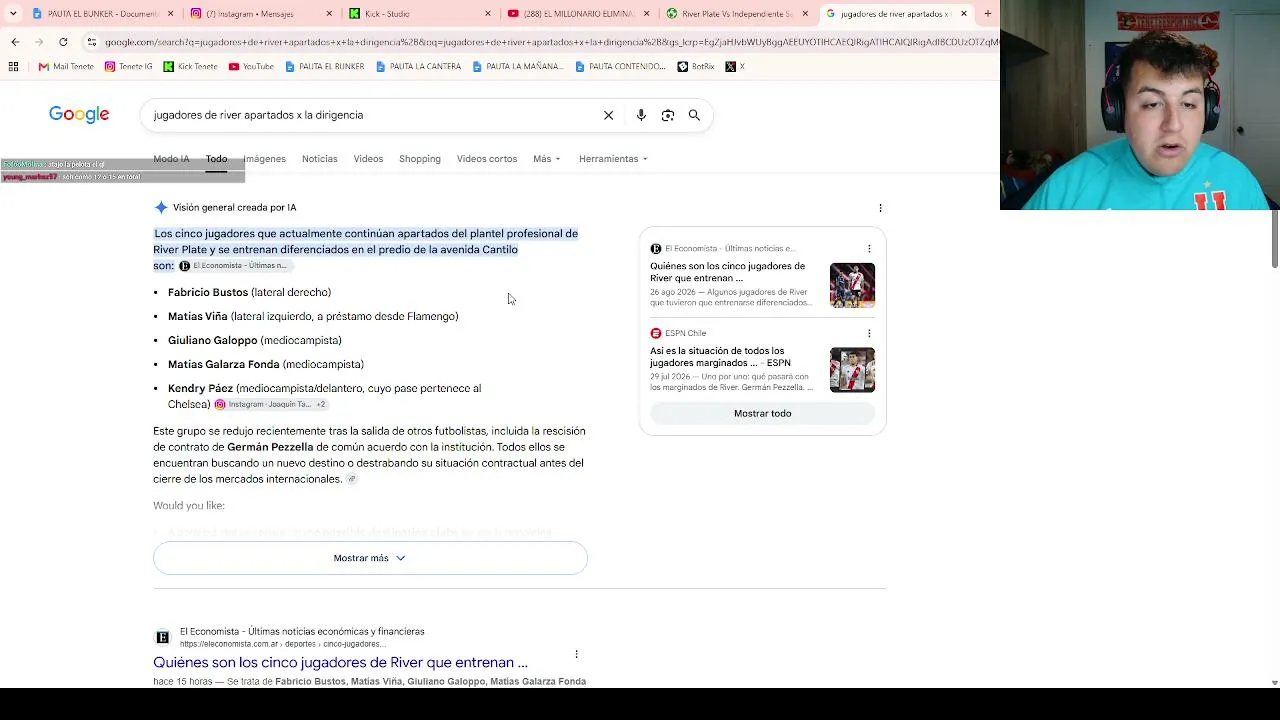Open the BotRix bookmark
Image resolution: width=1280 pixels, height=720 pixels.
pyautogui.click(x=696, y=67)
